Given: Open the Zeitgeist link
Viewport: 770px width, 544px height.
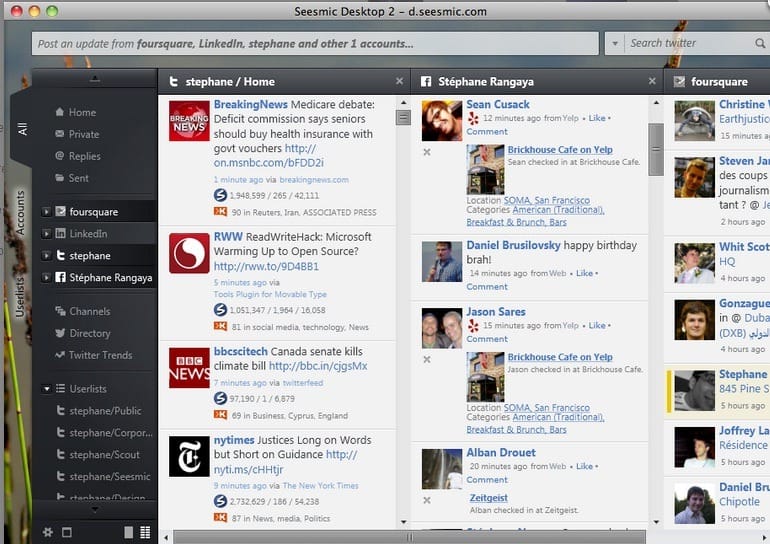Looking at the screenshot, I should pyautogui.click(x=489, y=498).
